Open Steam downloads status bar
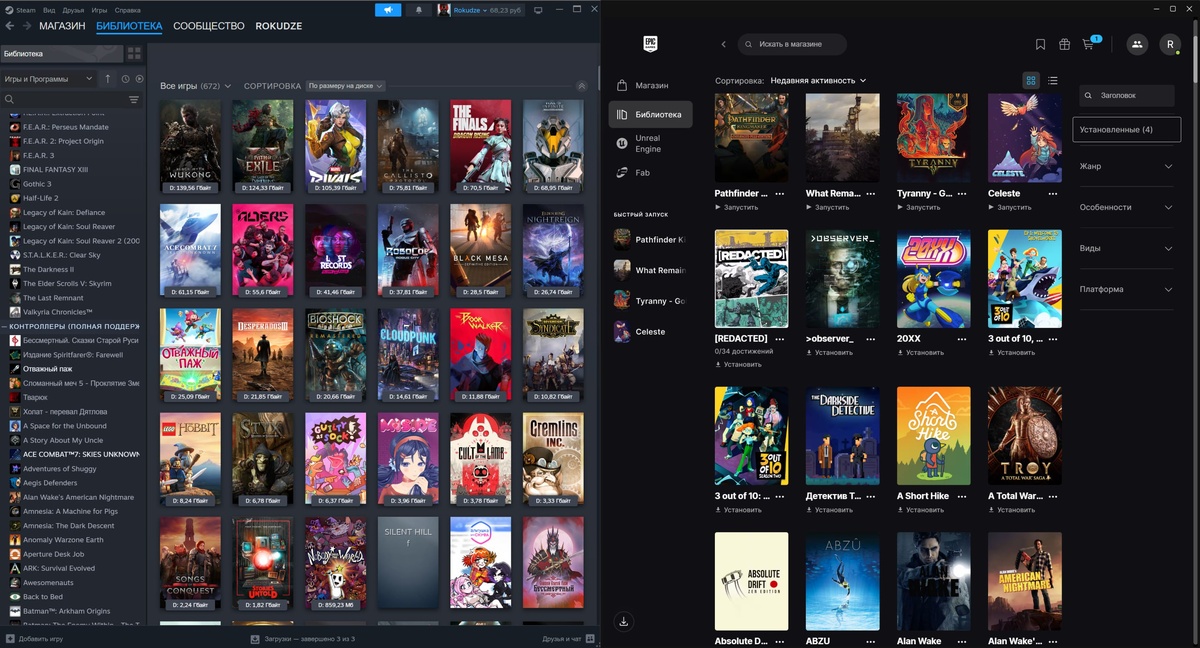 pyautogui.click(x=303, y=638)
